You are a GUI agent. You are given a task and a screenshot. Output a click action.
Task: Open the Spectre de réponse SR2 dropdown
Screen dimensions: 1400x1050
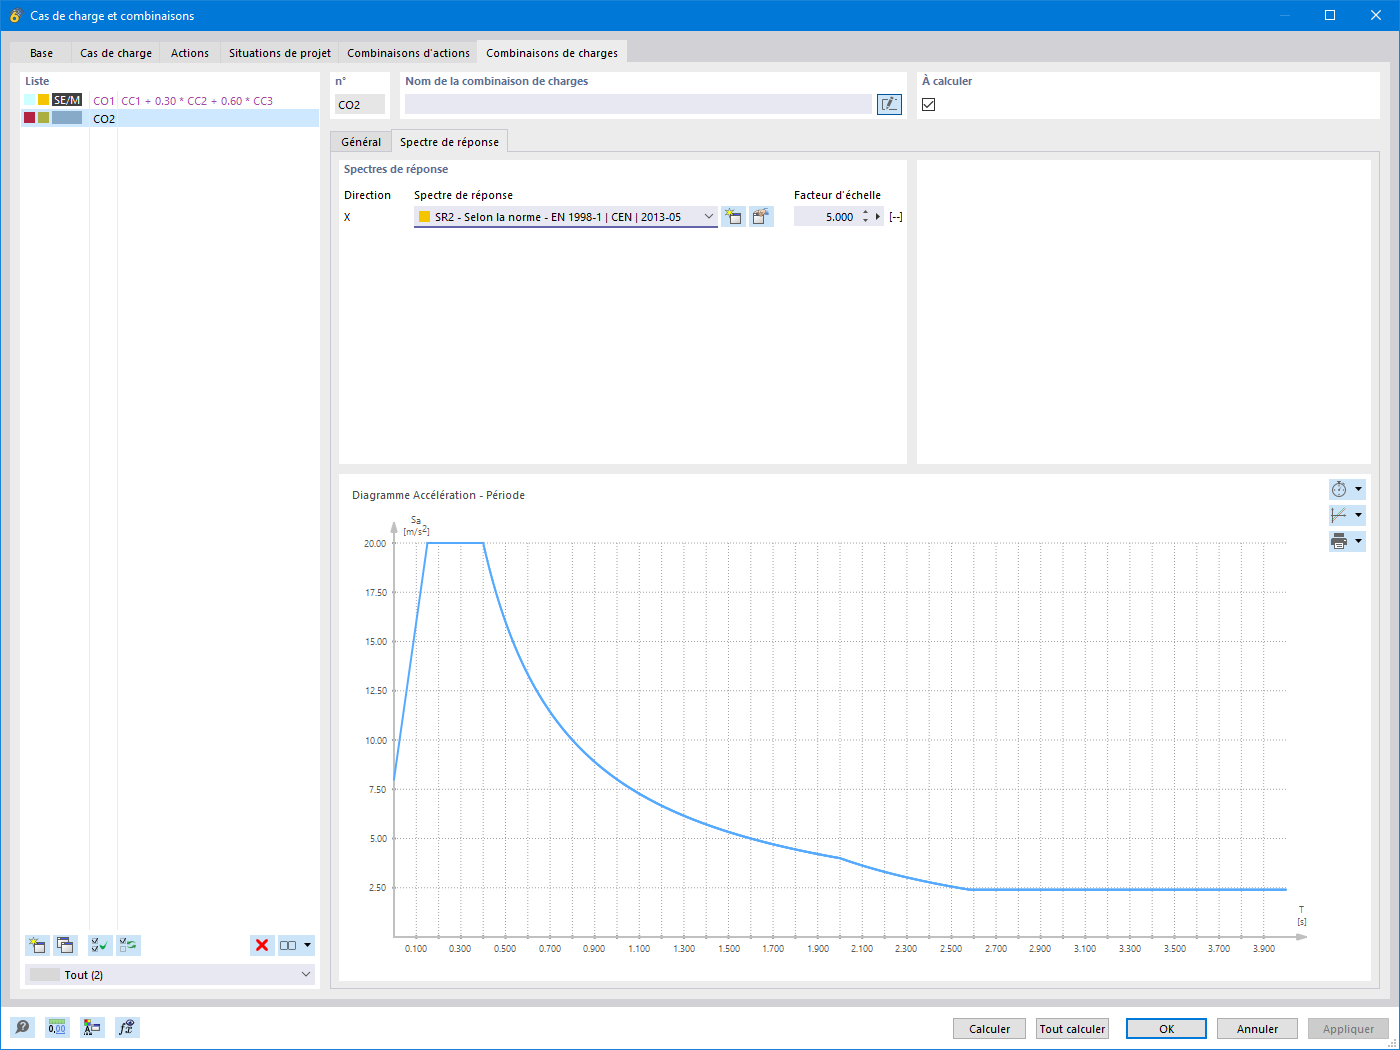pyautogui.click(x=566, y=217)
